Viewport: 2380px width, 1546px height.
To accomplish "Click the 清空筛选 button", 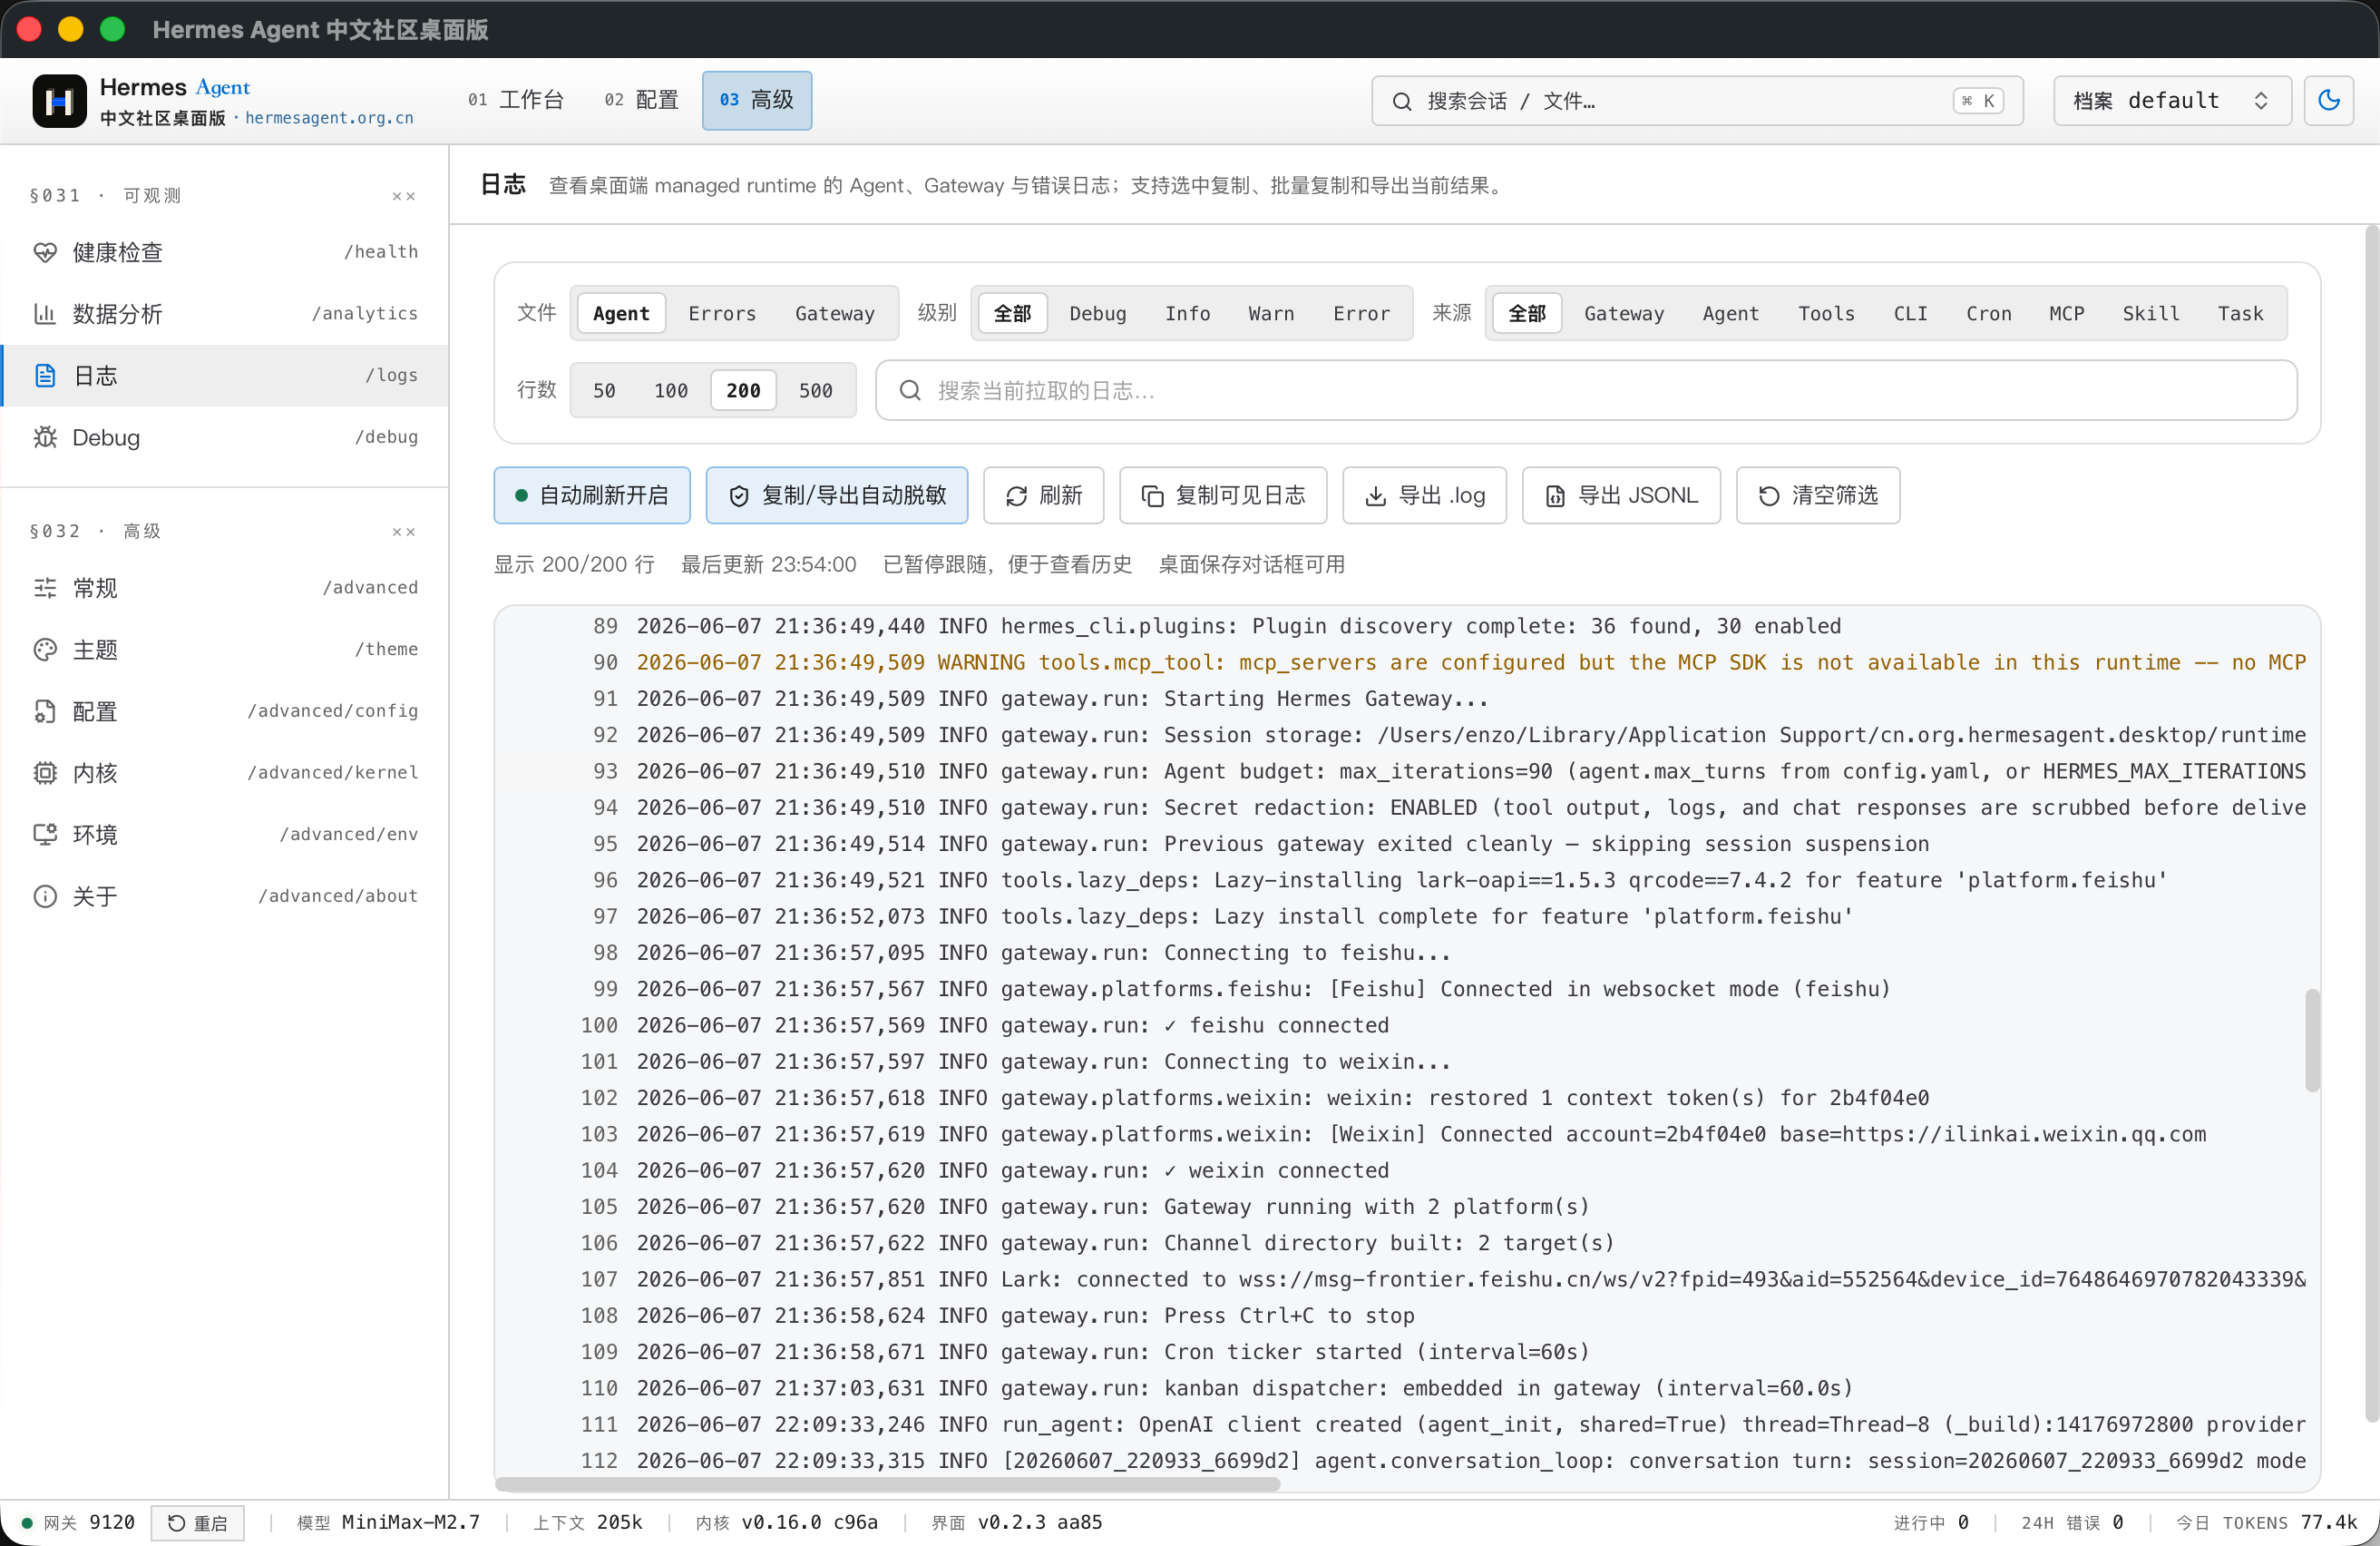I will point(1818,496).
